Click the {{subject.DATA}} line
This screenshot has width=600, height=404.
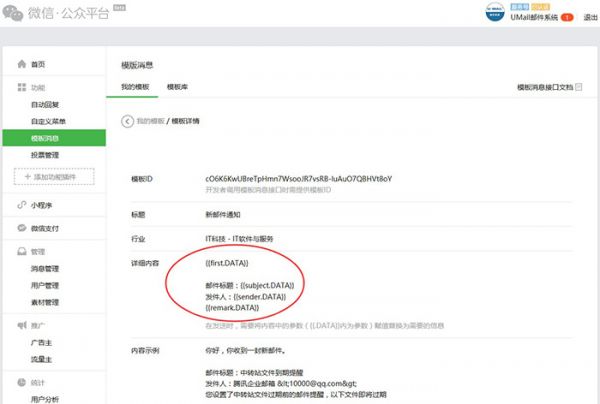pyautogui.click(x=250, y=285)
